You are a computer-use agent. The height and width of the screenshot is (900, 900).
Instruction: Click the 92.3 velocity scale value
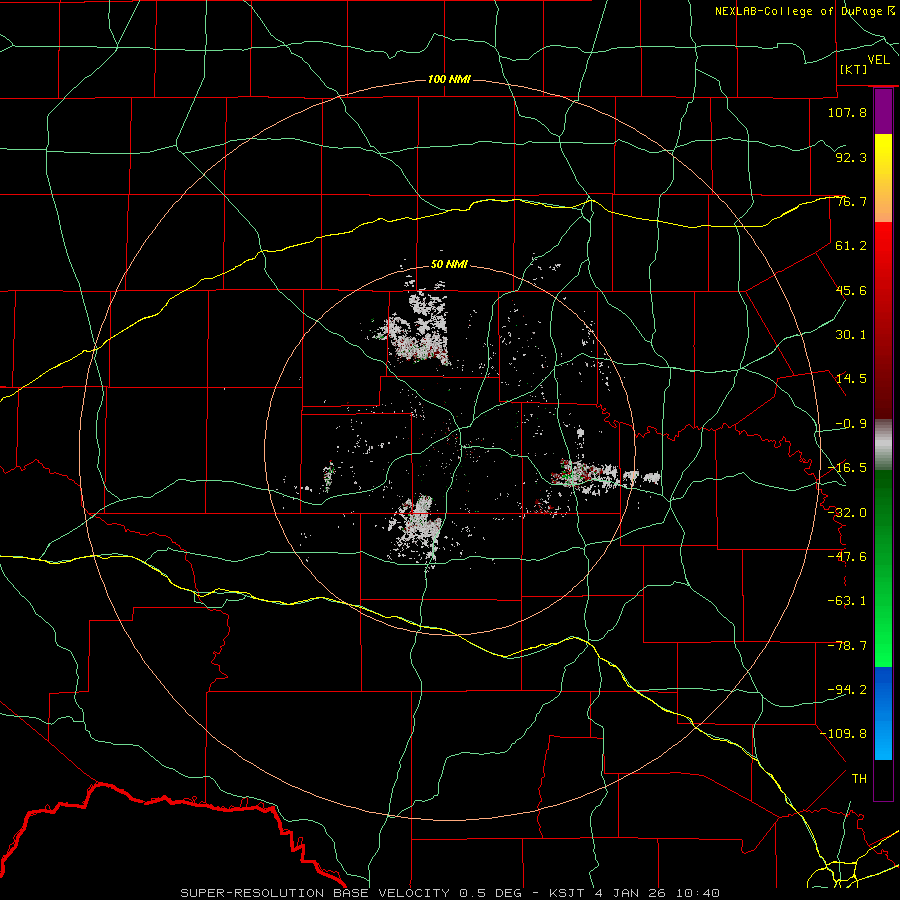click(851, 157)
